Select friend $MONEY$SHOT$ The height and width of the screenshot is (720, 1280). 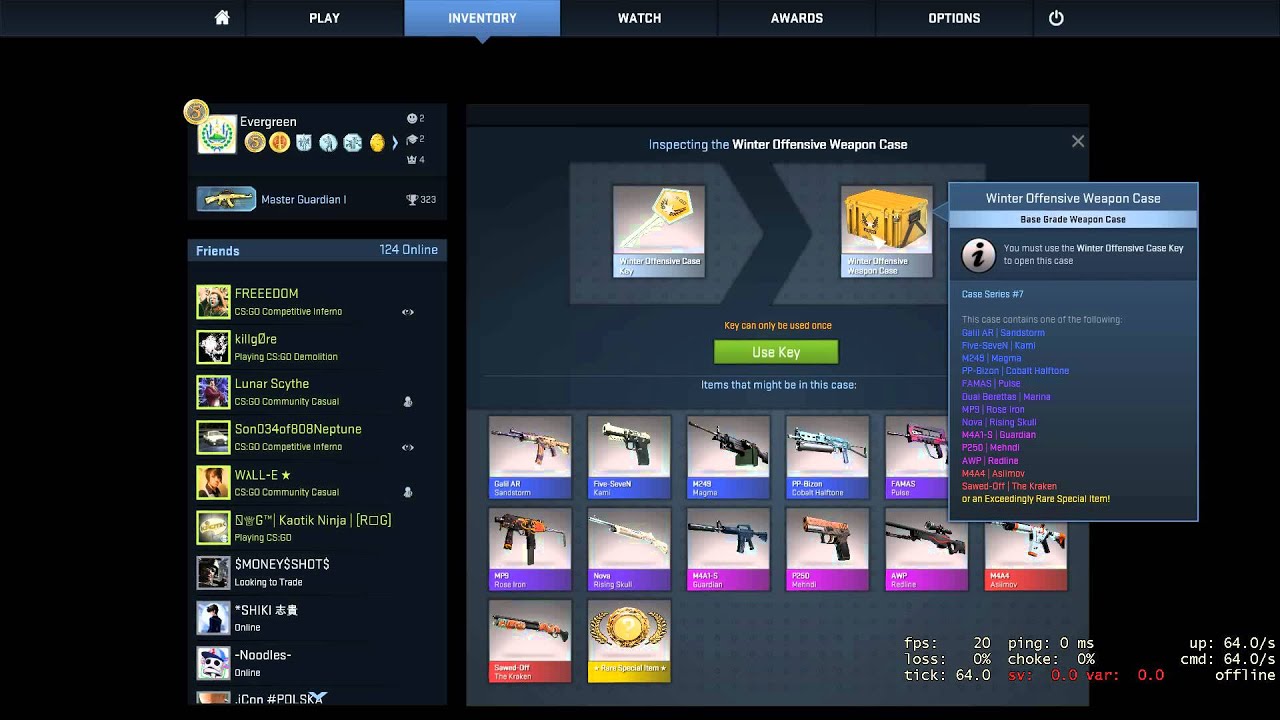click(317, 572)
